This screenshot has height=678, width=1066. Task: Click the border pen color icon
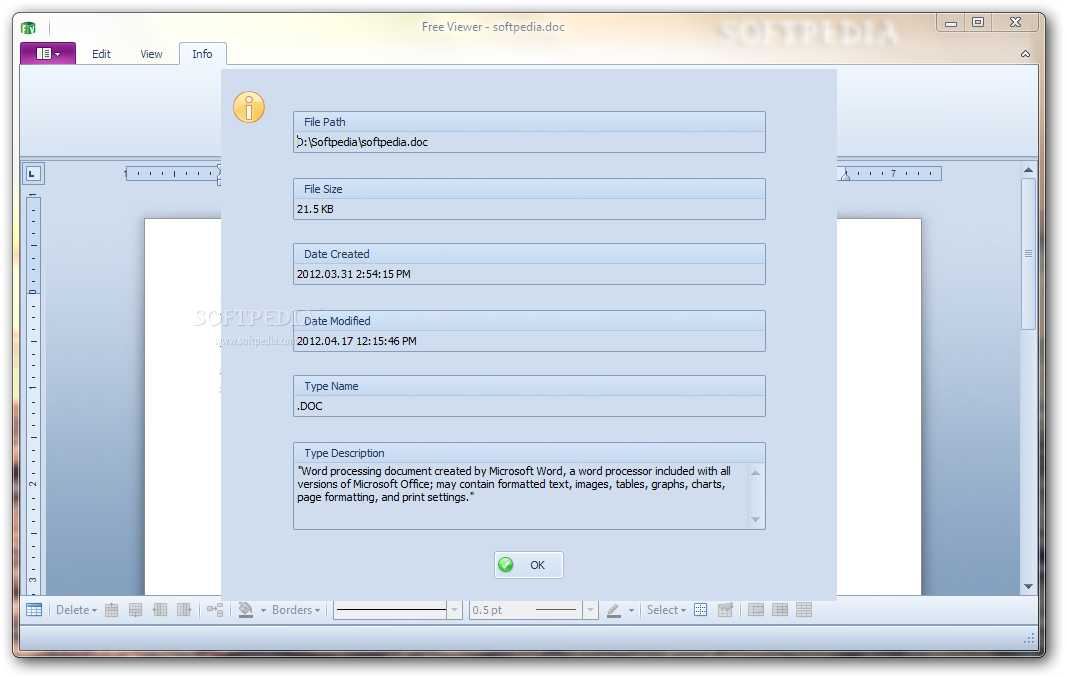coord(614,610)
